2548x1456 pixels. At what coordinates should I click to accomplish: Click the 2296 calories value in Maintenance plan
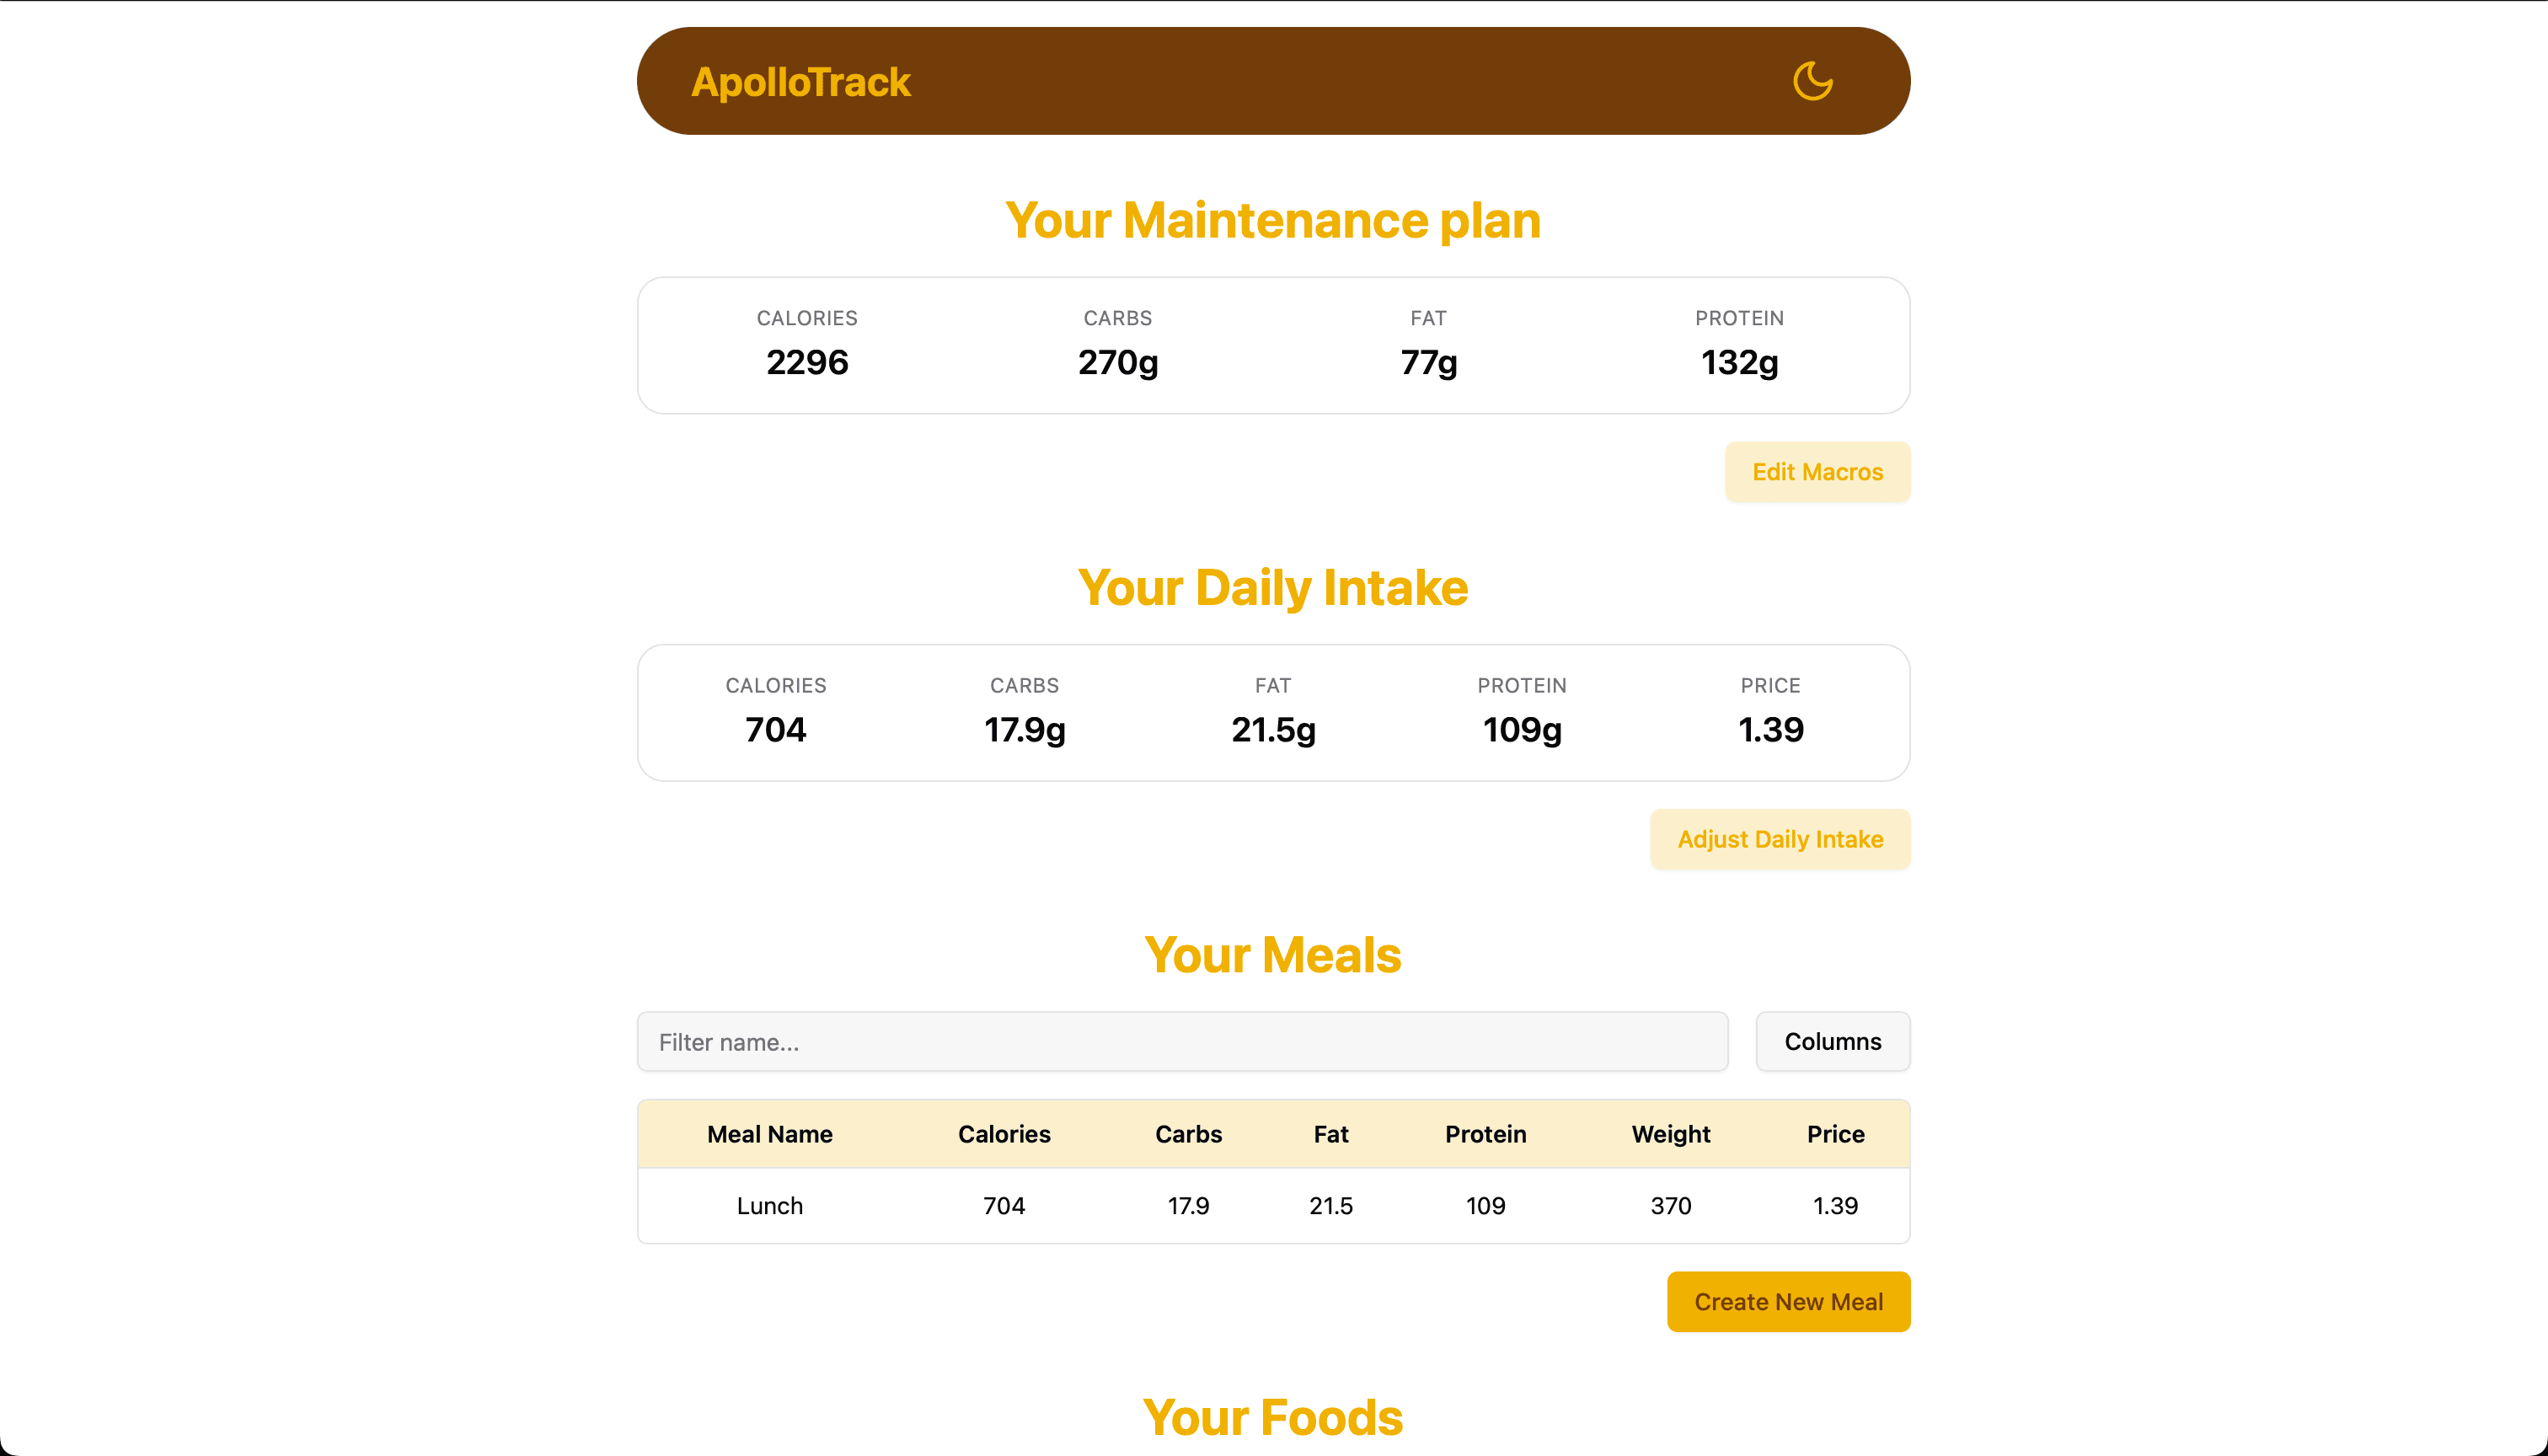click(807, 362)
